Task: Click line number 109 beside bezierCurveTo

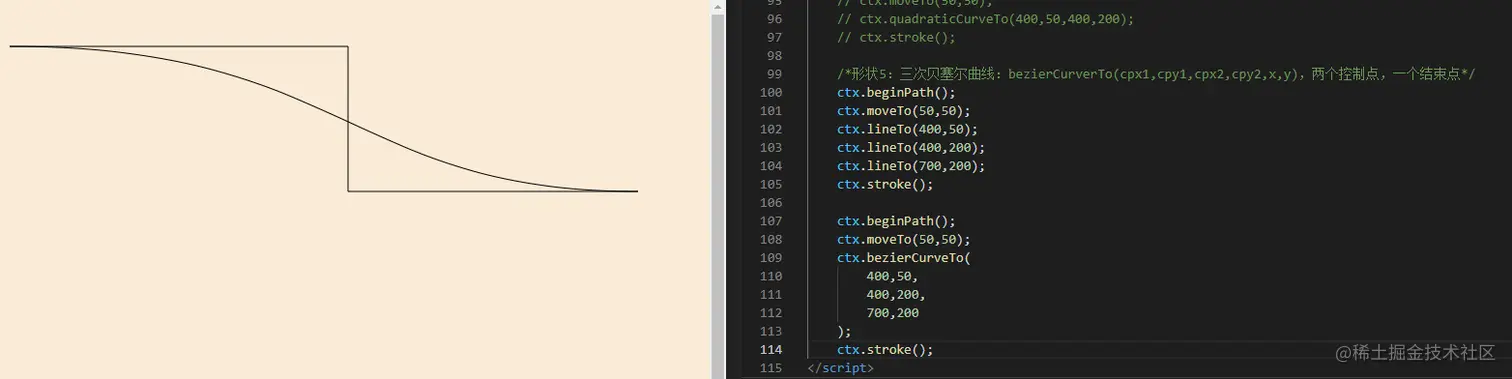Action: click(x=771, y=258)
